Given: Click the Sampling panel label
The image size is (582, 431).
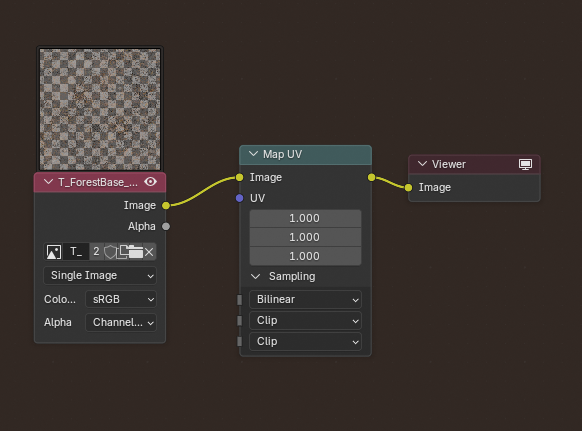Looking at the screenshot, I should (292, 276).
